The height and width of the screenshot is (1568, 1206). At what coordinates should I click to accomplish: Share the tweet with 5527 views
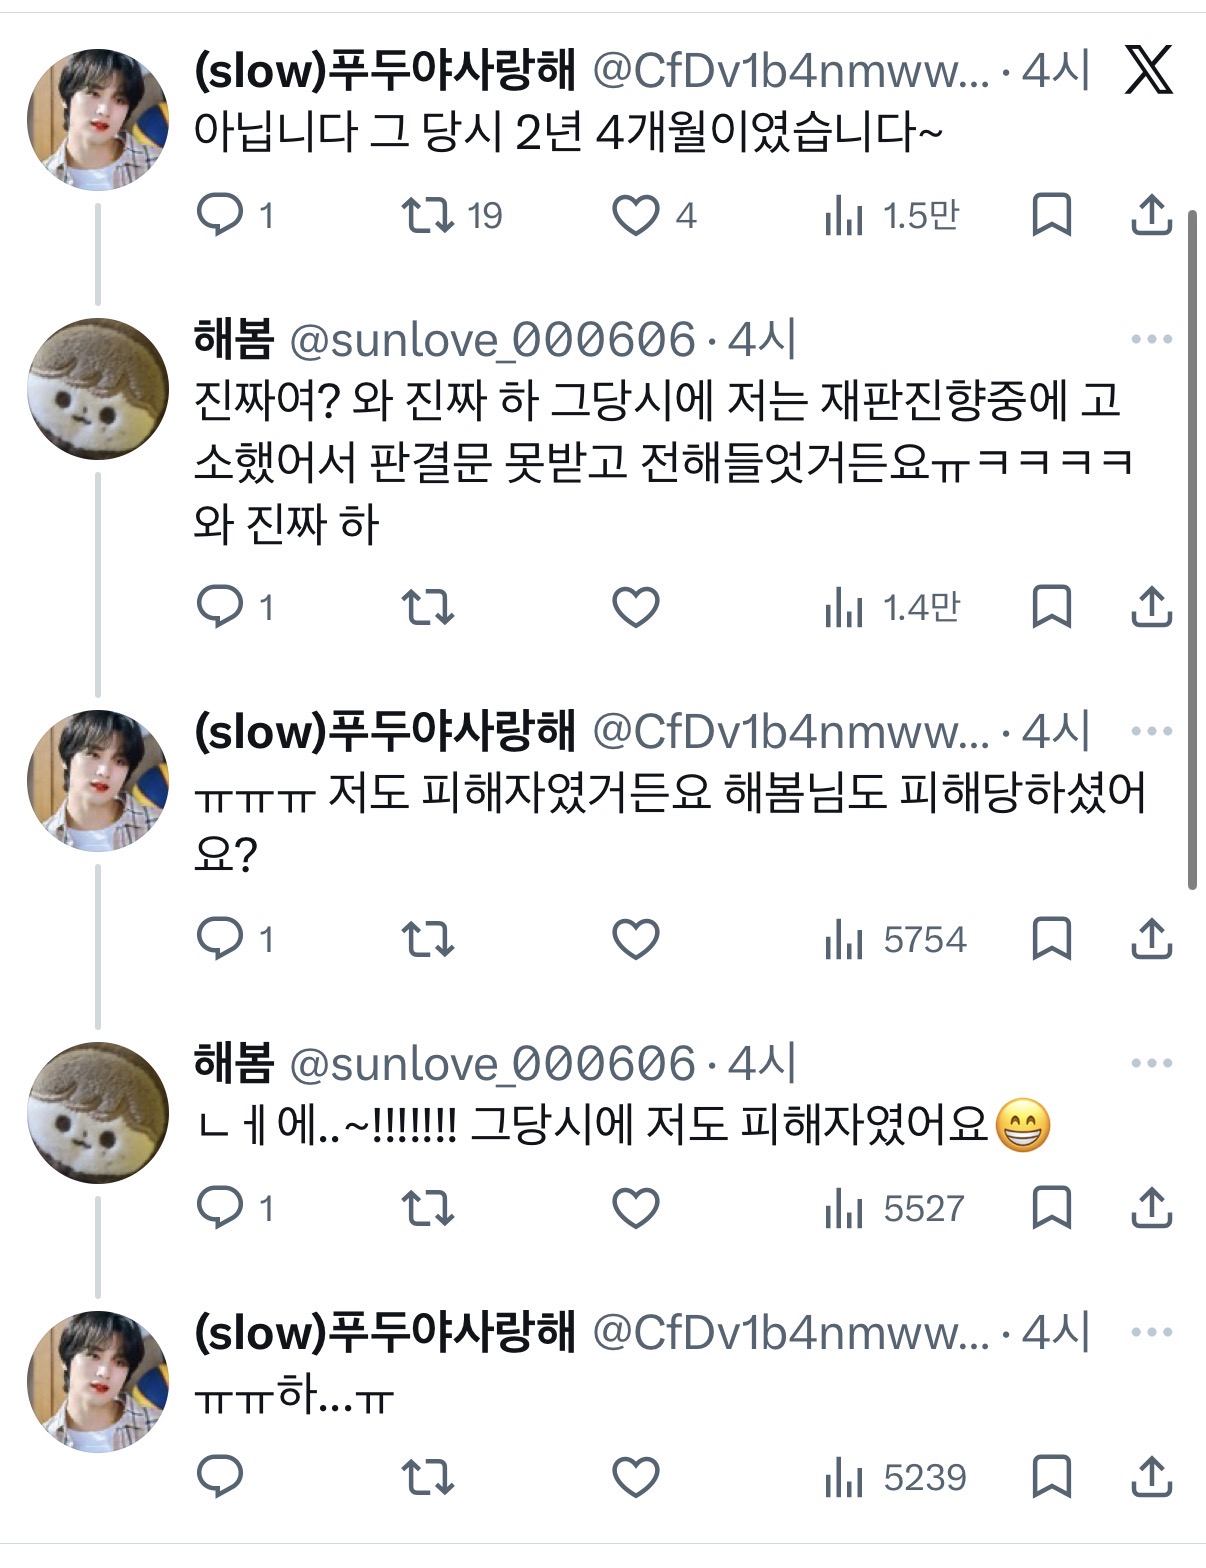[x=1151, y=1208]
